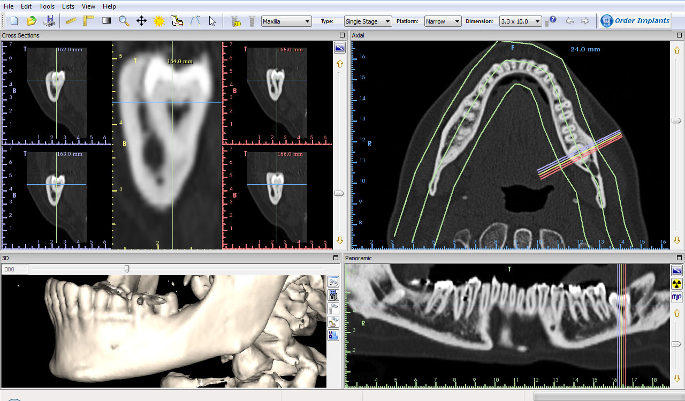
Task: Create a new document with the blank page icon
Action: (14, 21)
